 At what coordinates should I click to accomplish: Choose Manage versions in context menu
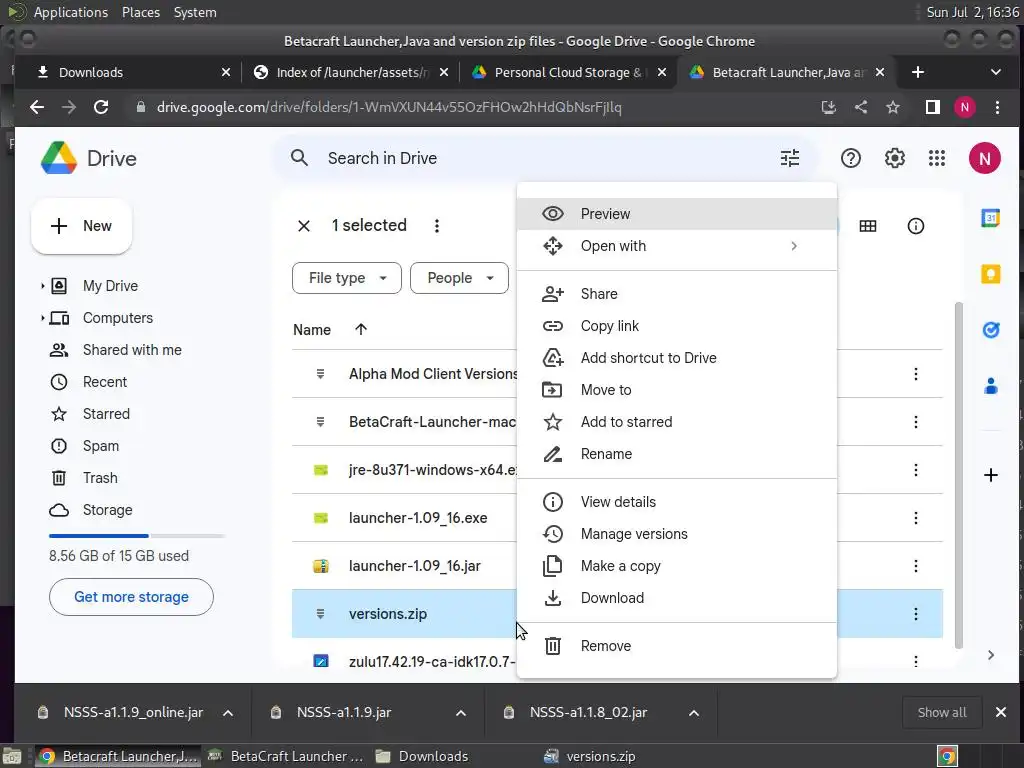(677, 534)
